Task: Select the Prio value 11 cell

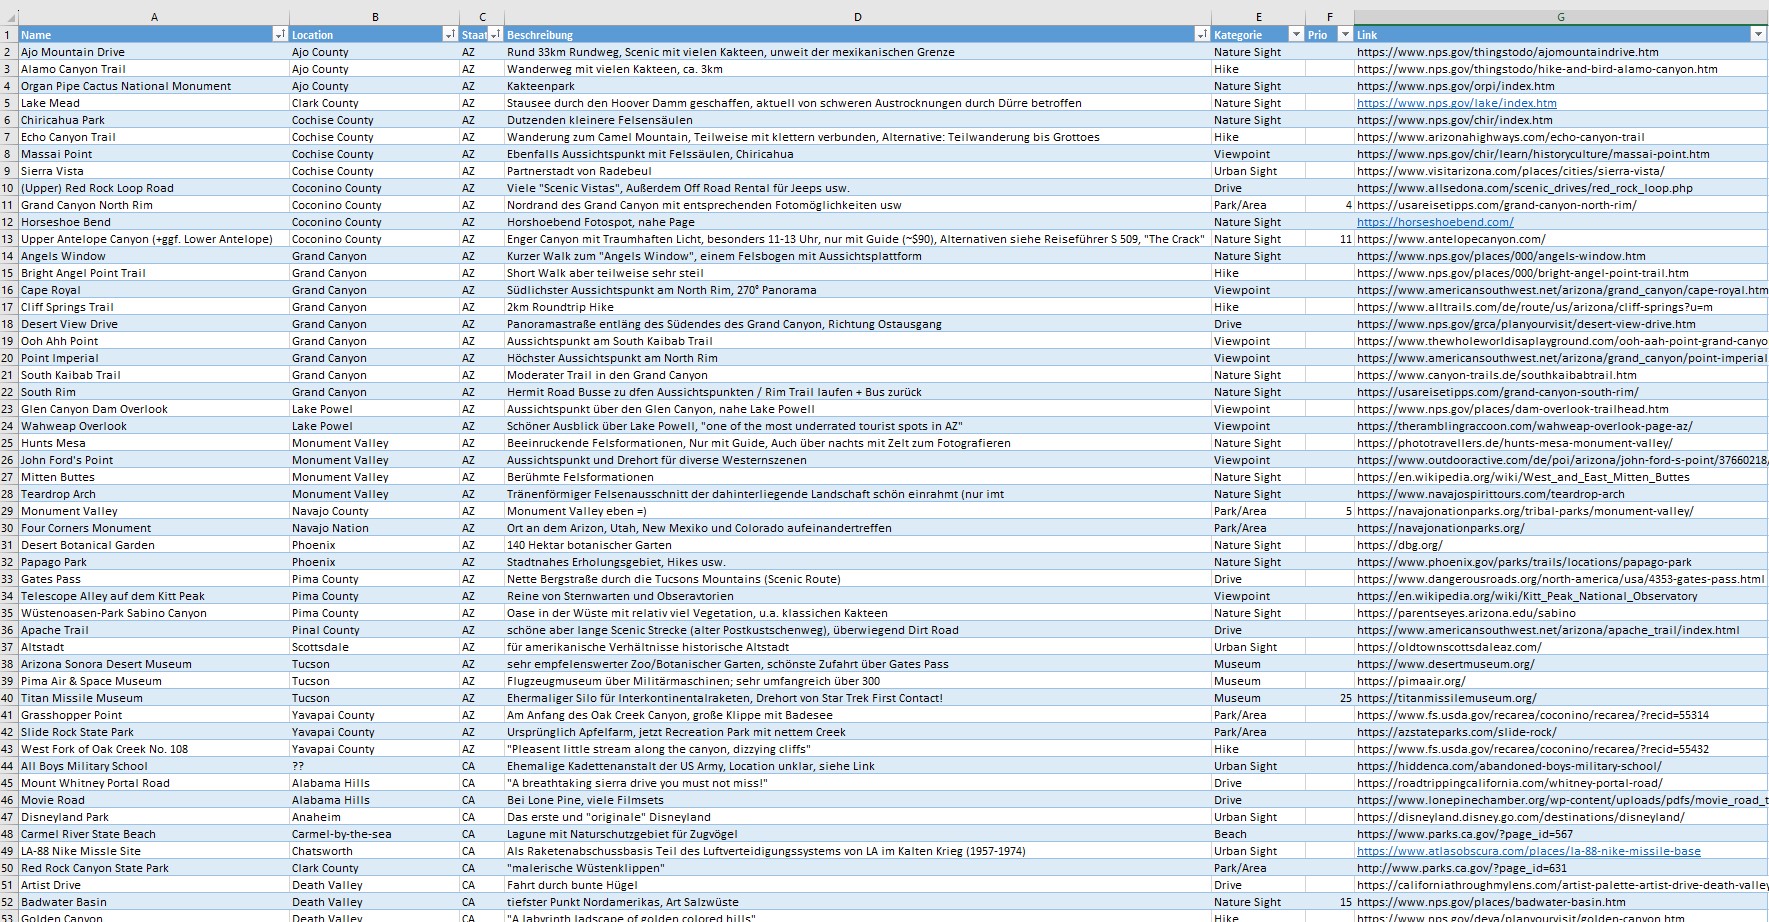Action: [x=1329, y=239]
